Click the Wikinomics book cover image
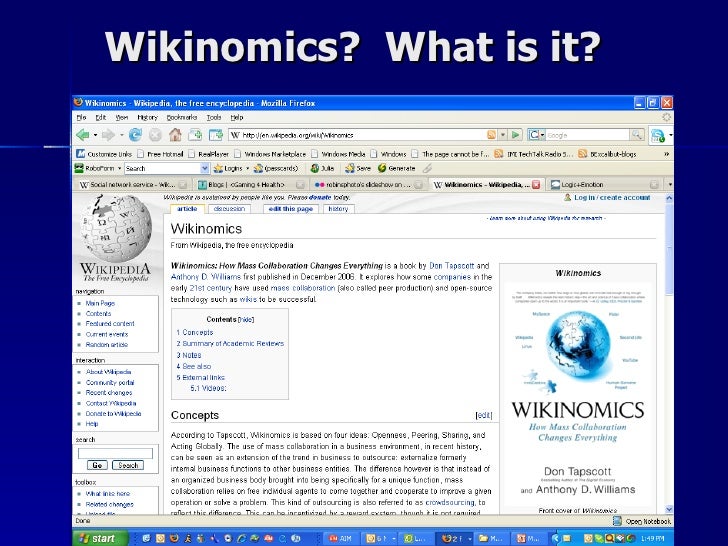The image size is (728, 546). 578,394
